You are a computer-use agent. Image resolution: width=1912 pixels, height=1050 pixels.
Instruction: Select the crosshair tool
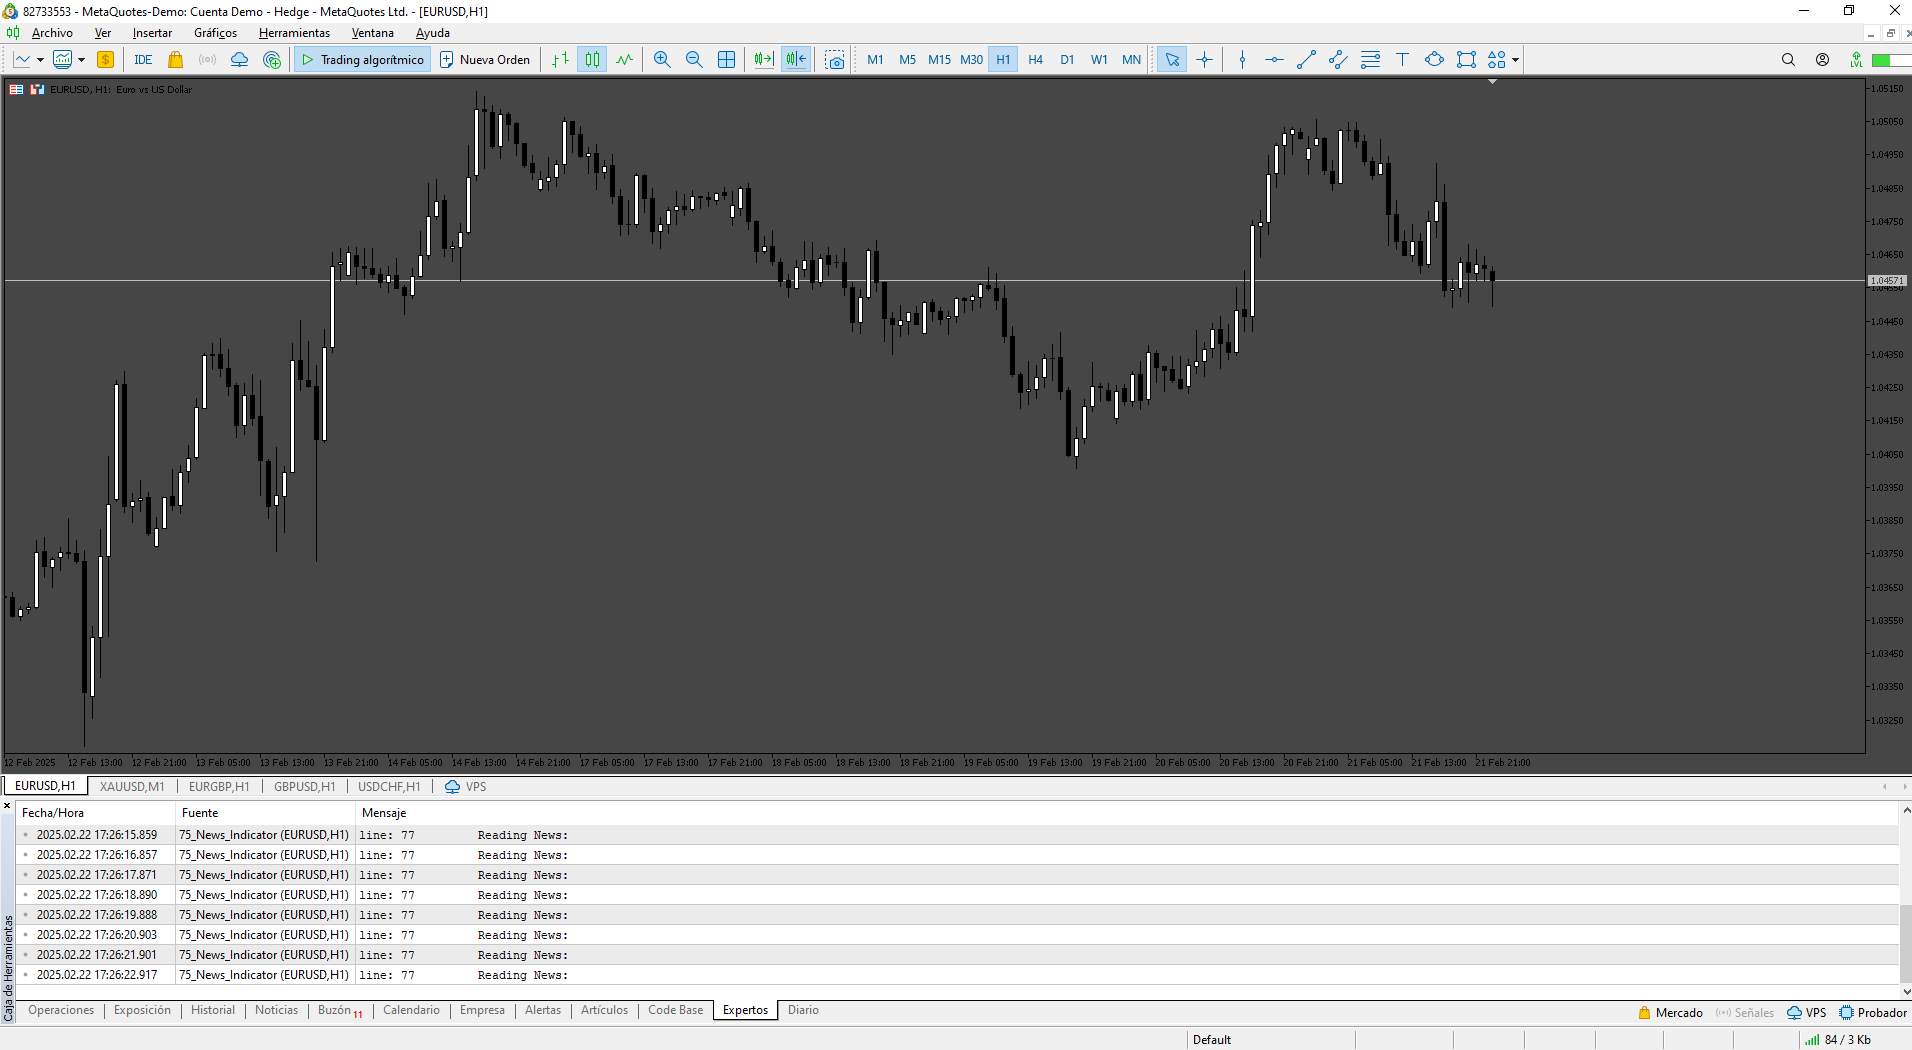point(1205,60)
